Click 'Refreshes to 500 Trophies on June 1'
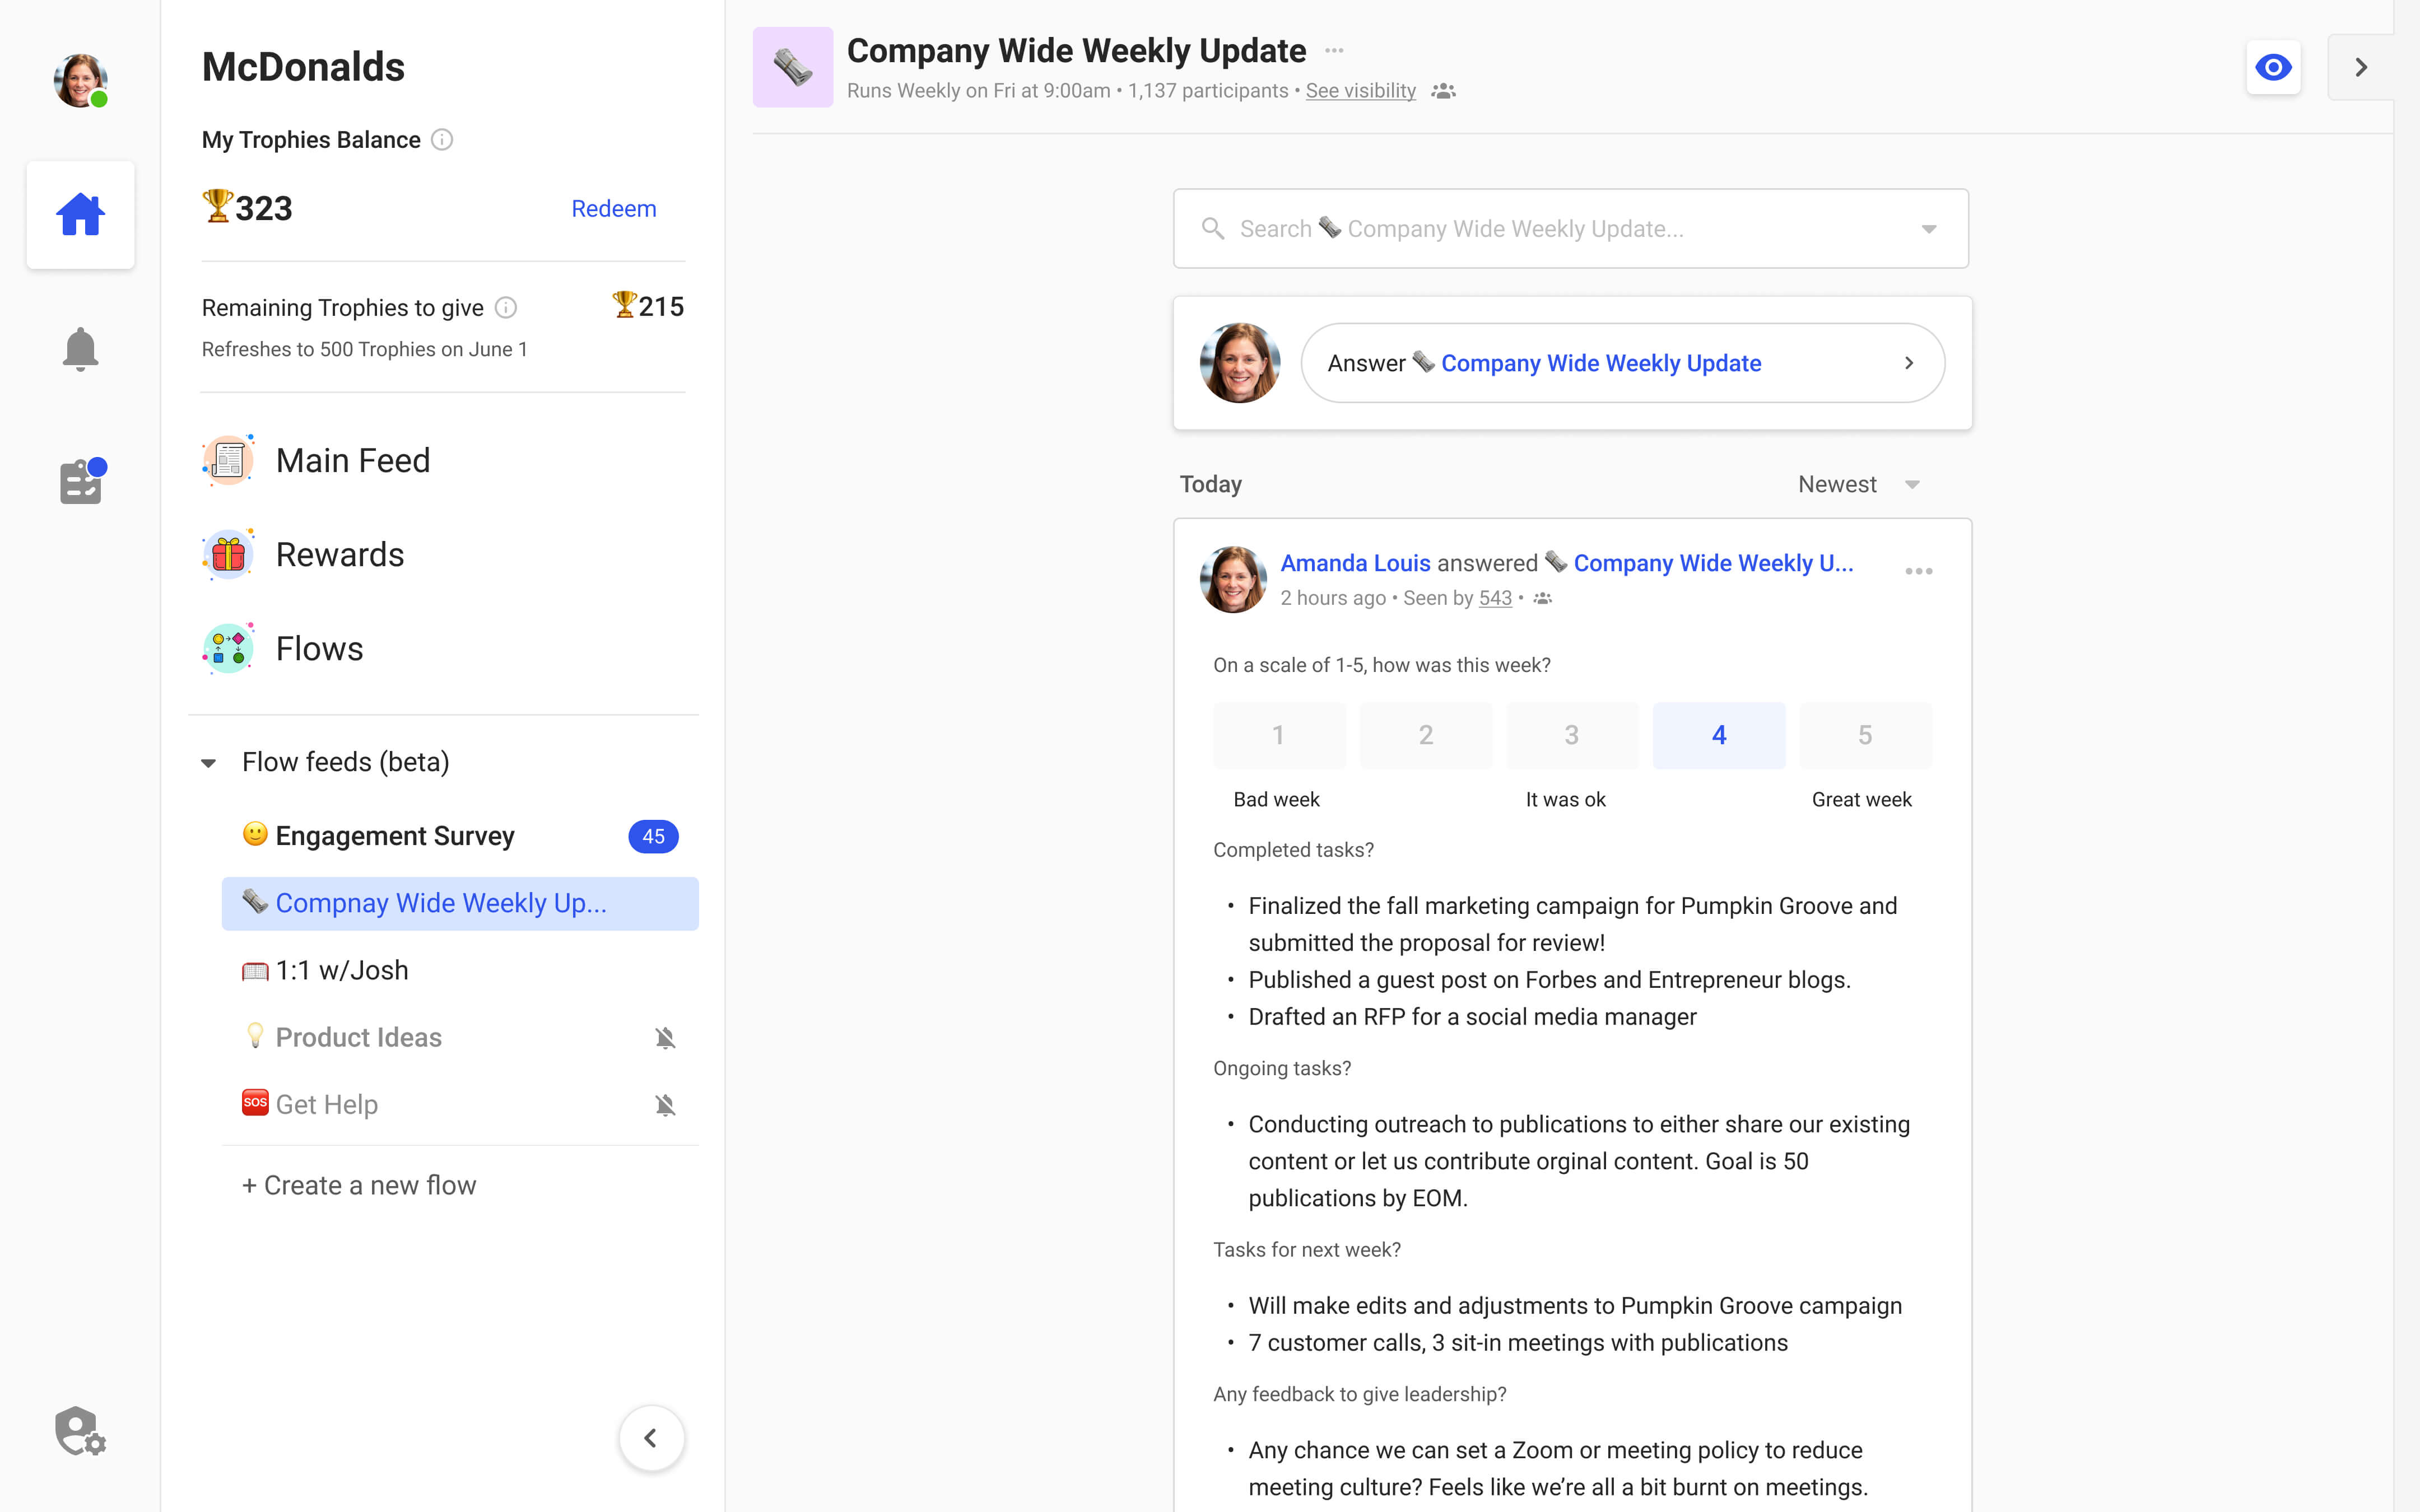The height and width of the screenshot is (1512, 2420). click(364, 350)
